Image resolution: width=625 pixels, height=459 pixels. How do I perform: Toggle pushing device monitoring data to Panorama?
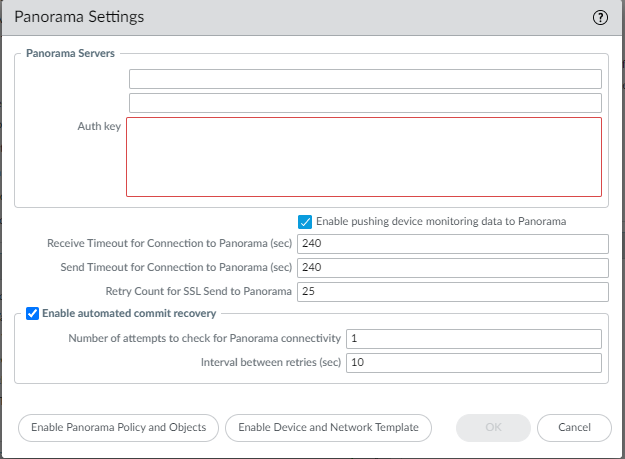pos(306,222)
